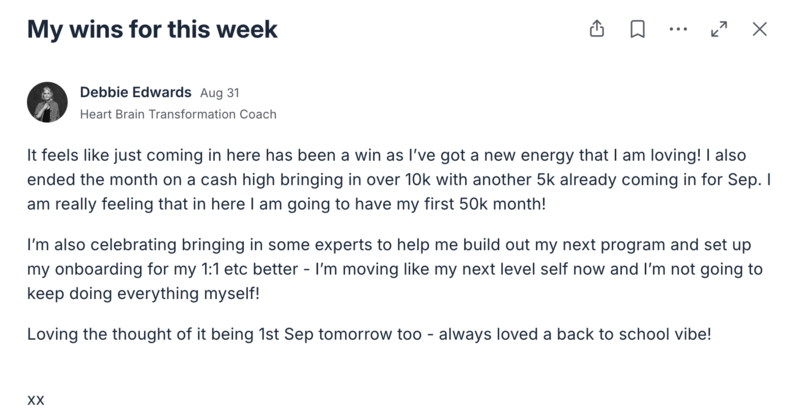Click the line about 1st Sep tomorrow
800x419 pixels.
(368, 334)
